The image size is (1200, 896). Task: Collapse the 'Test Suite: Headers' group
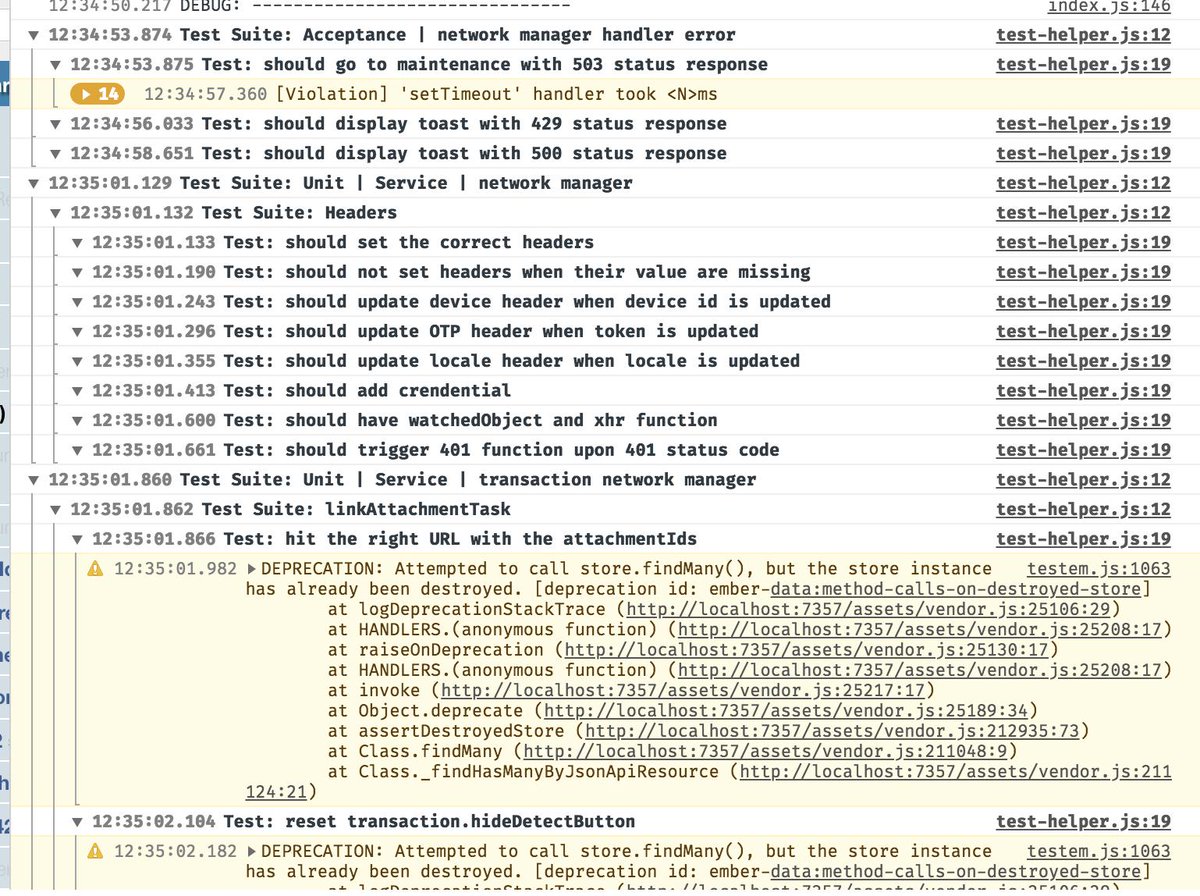pyautogui.click(x=58, y=213)
